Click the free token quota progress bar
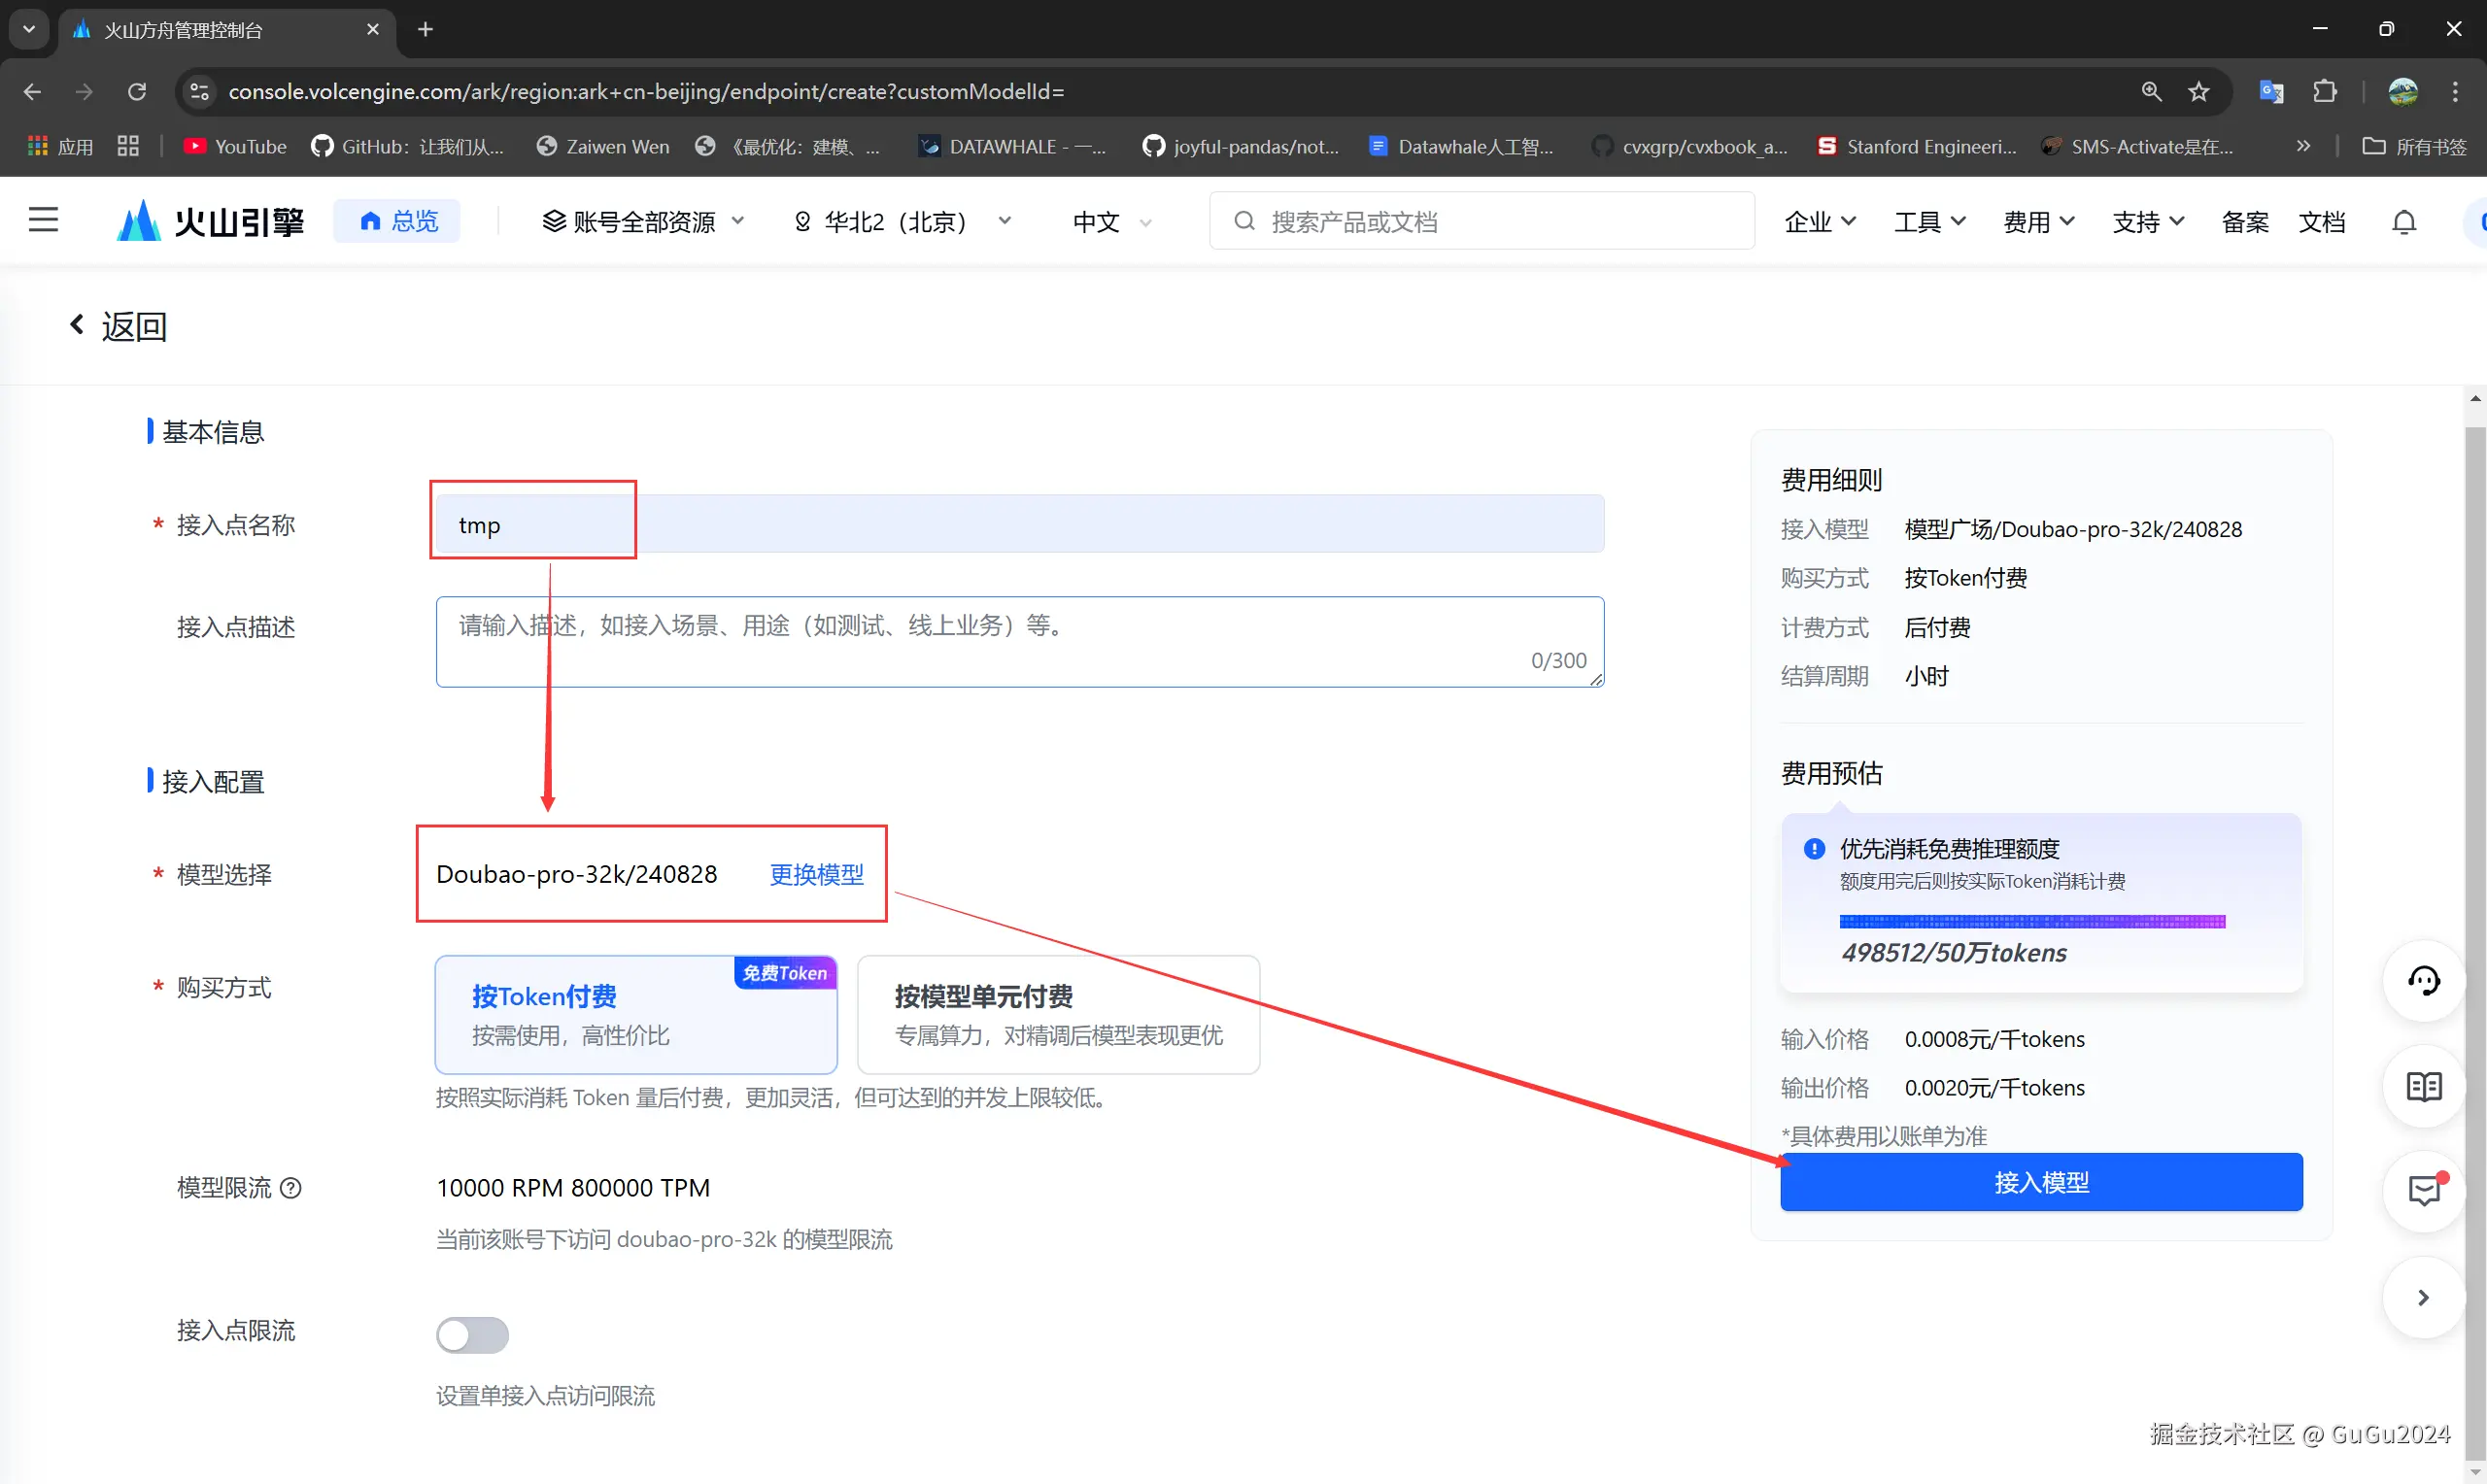 [2032, 920]
